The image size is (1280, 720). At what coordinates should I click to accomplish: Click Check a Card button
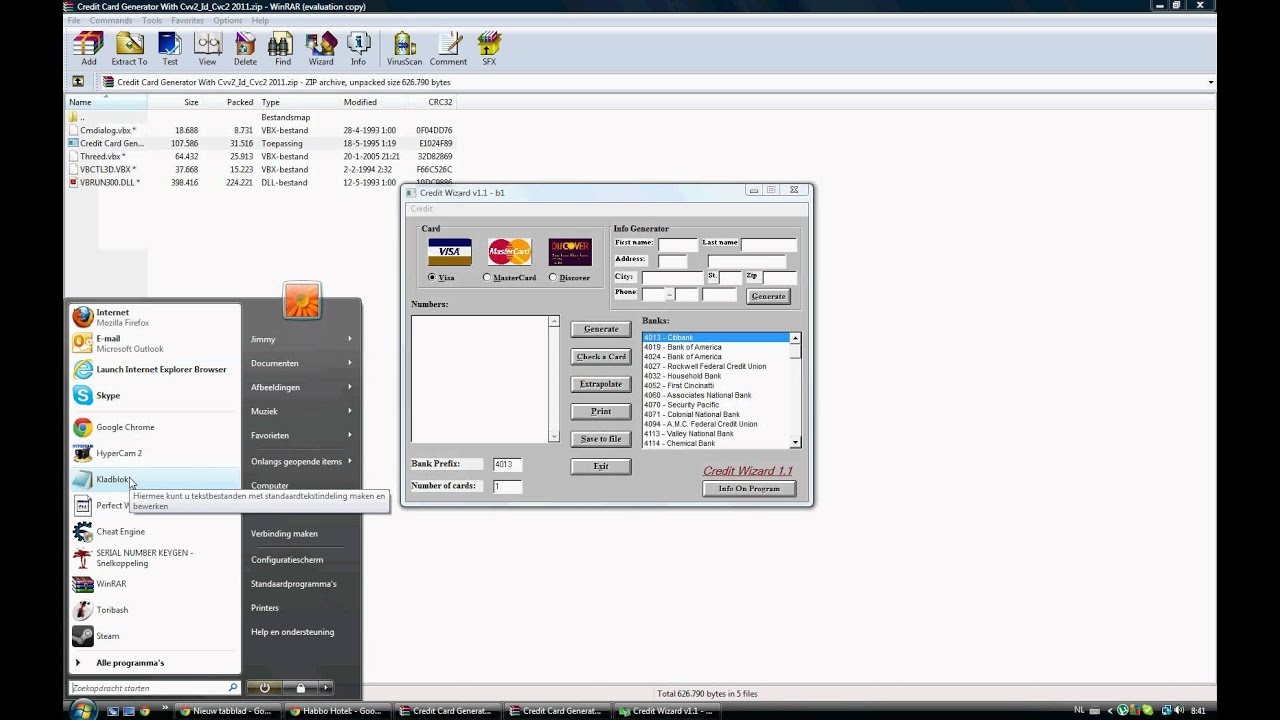point(601,356)
